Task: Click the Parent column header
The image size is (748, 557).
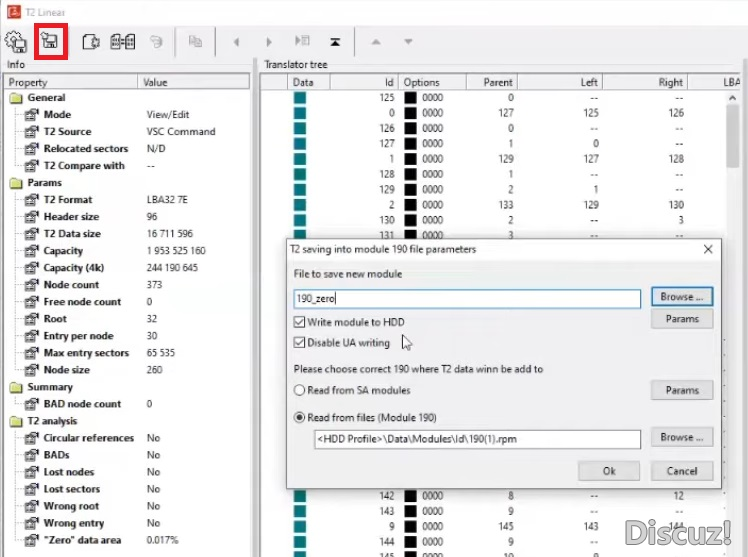Action: (x=492, y=83)
